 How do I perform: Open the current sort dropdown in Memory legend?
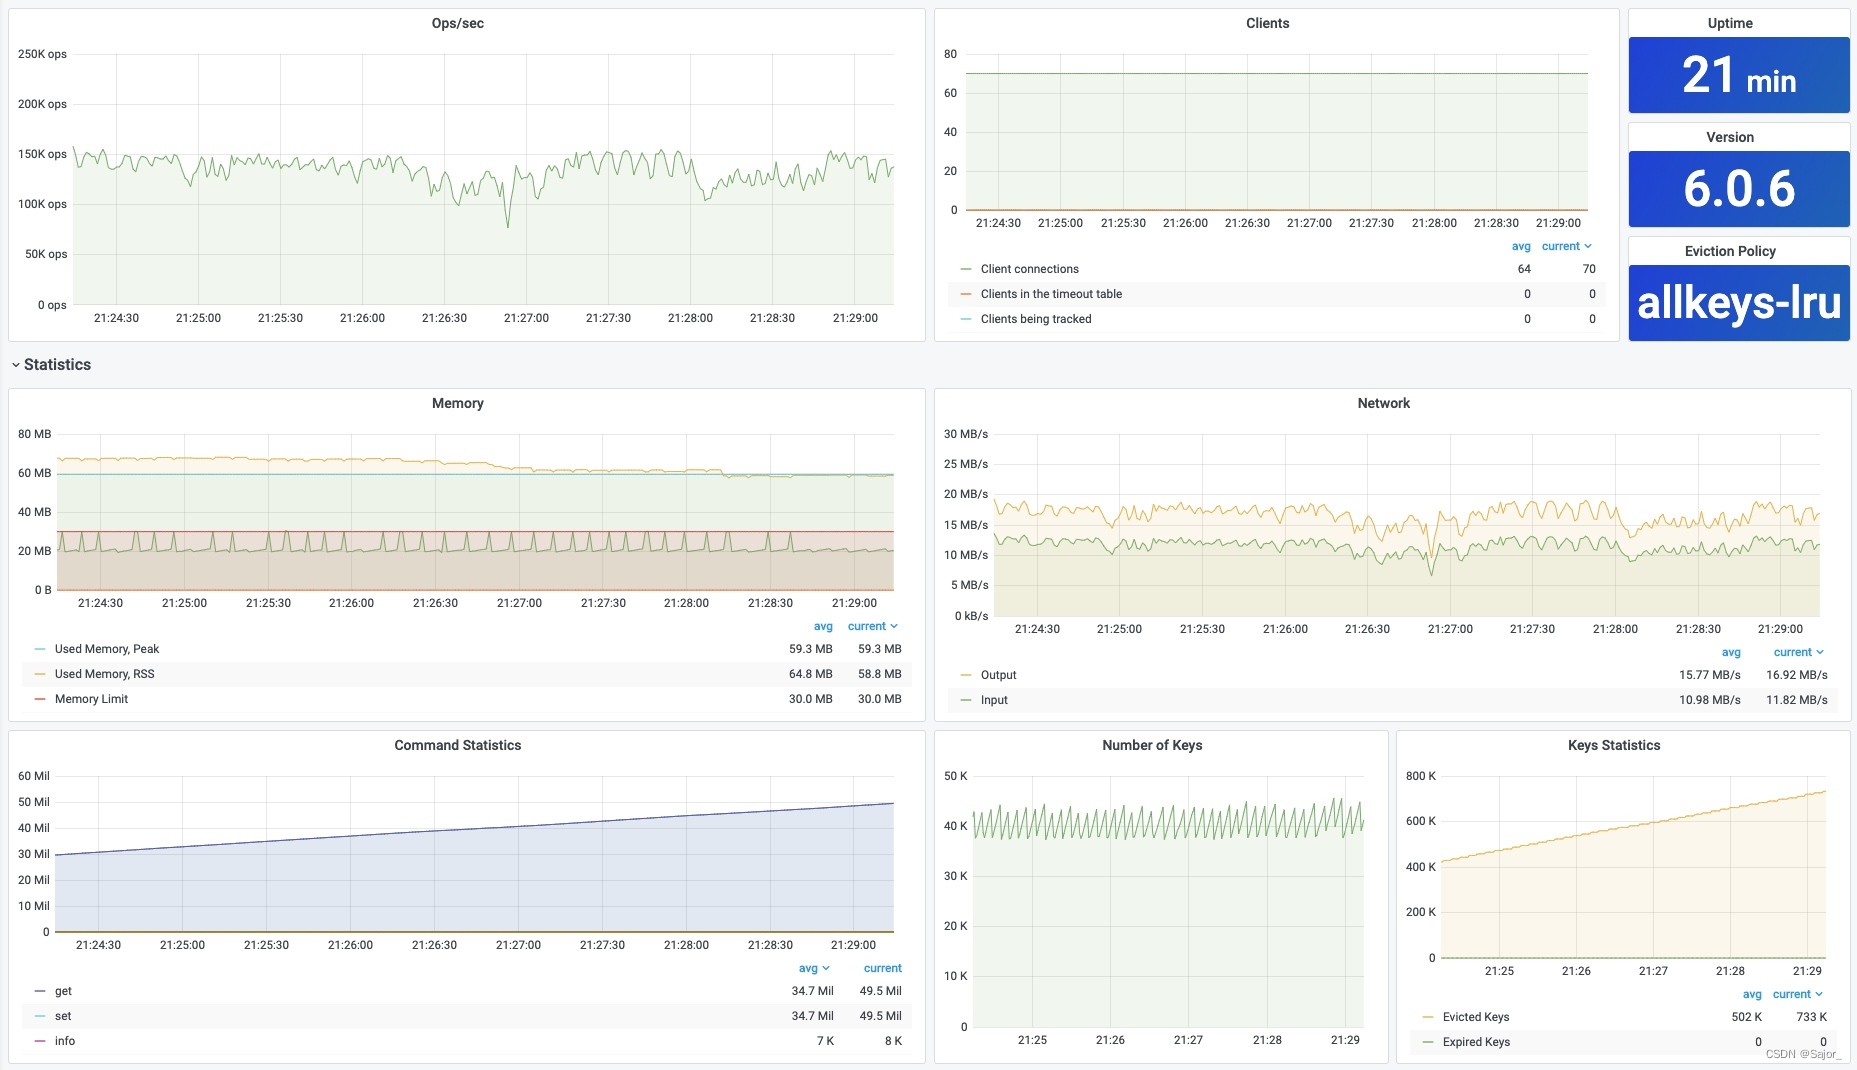click(871, 626)
